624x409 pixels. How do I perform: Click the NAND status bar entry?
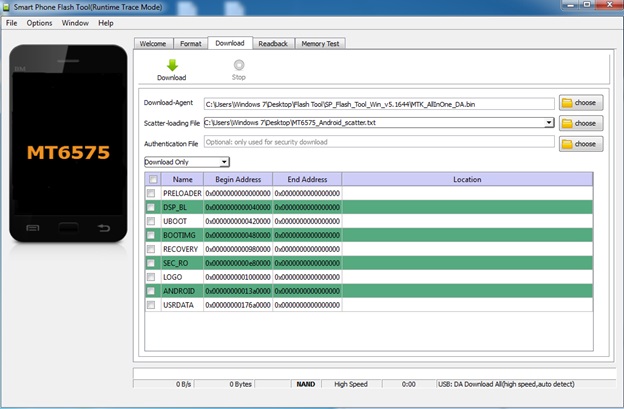(x=306, y=384)
